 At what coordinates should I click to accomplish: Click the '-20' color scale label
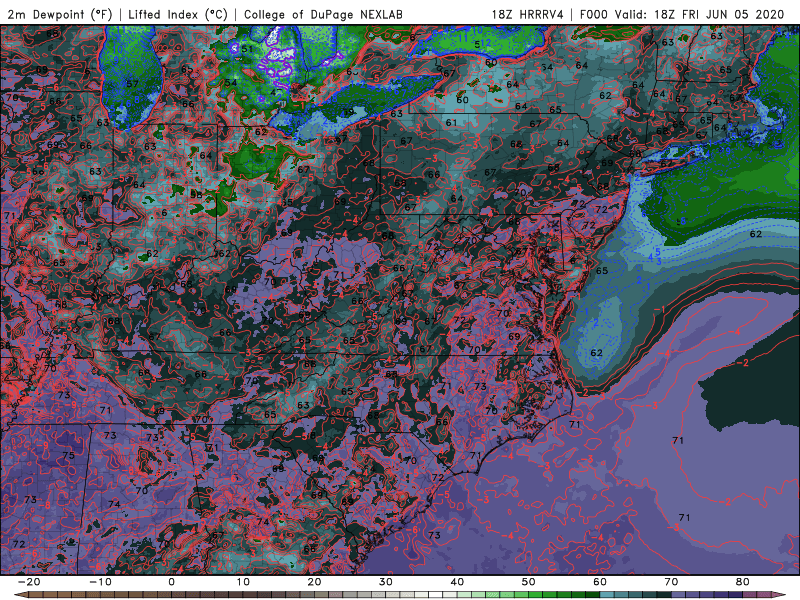pos(29,582)
